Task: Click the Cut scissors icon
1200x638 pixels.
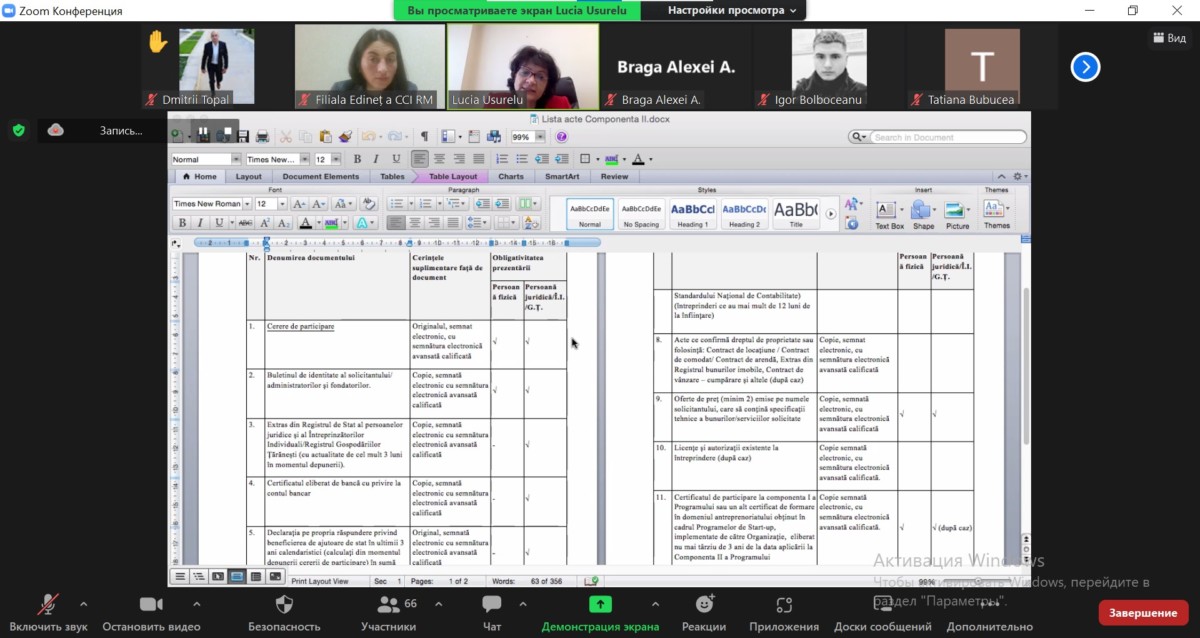Action: coord(285,136)
